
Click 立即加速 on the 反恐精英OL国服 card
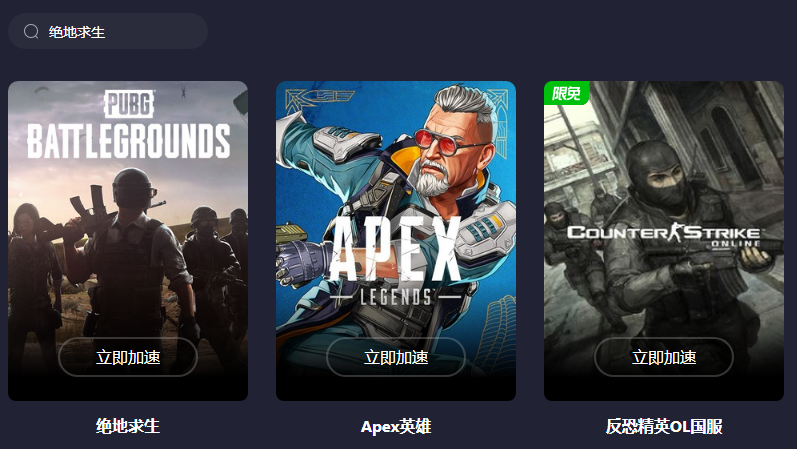pos(664,357)
